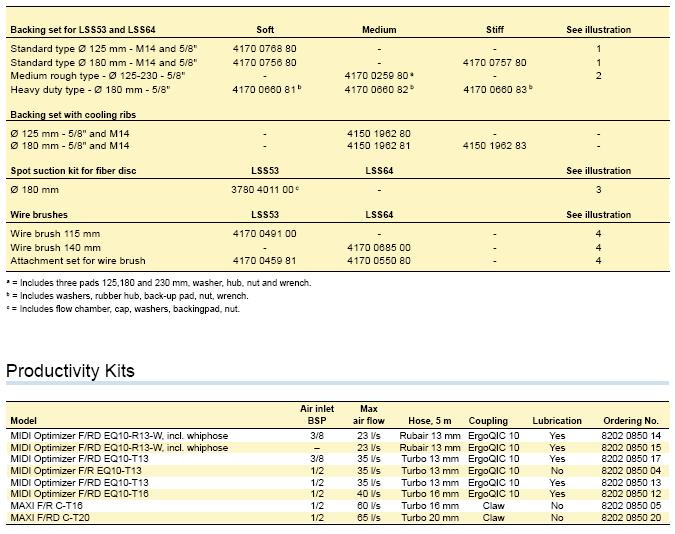Select ordering number 8202 0850 12
The image size is (675, 534).
[631, 494]
